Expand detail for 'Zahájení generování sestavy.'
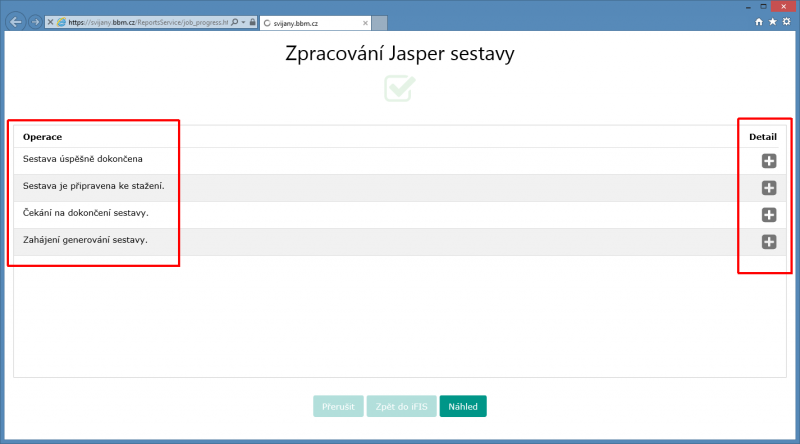Screen dimensions: 800x444 click(x=769, y=242)
